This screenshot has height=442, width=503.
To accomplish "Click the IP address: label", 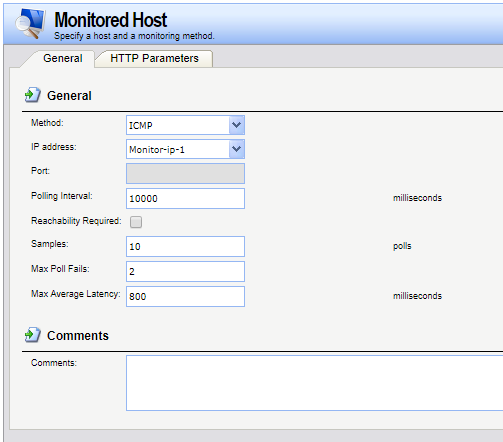I will (x=54, y=147).
